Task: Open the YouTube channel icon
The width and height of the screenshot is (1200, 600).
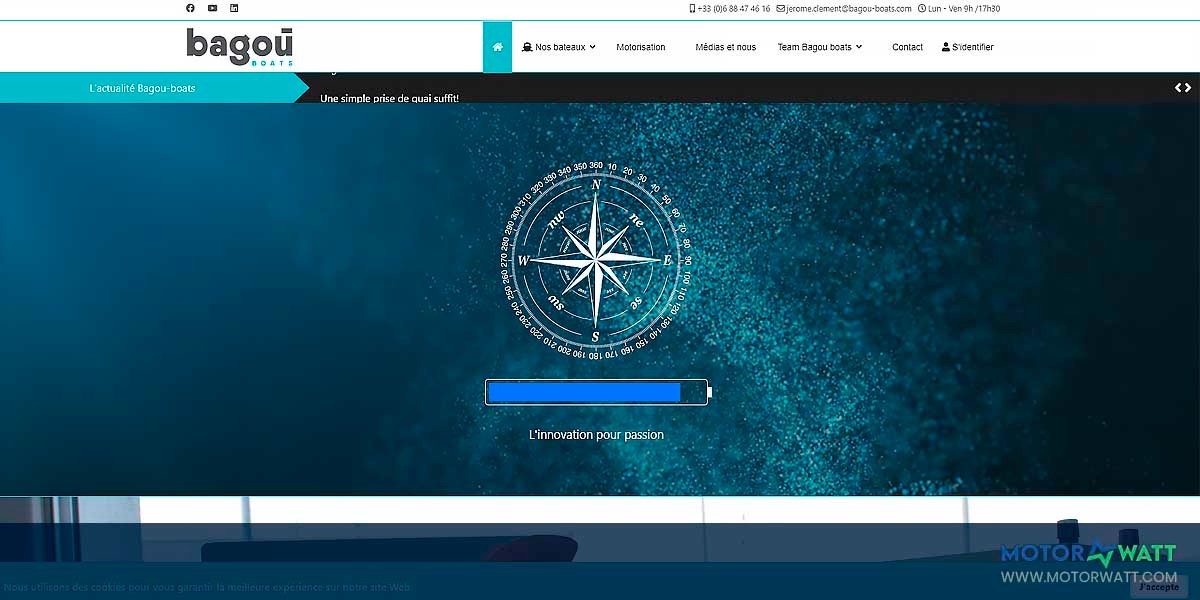Action: 212,8
